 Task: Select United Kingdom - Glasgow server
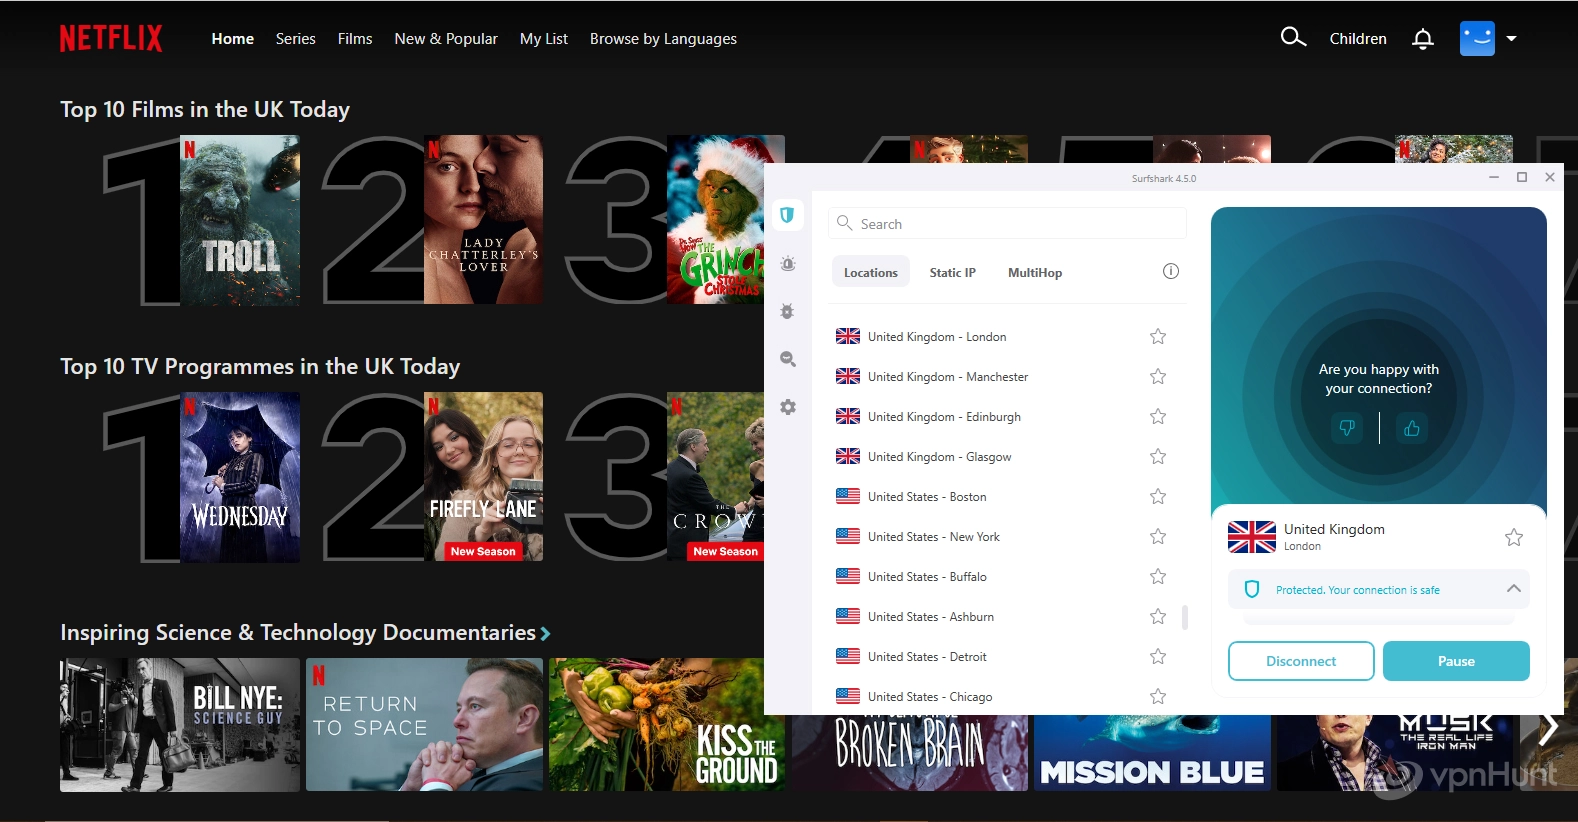[1003, 456]
